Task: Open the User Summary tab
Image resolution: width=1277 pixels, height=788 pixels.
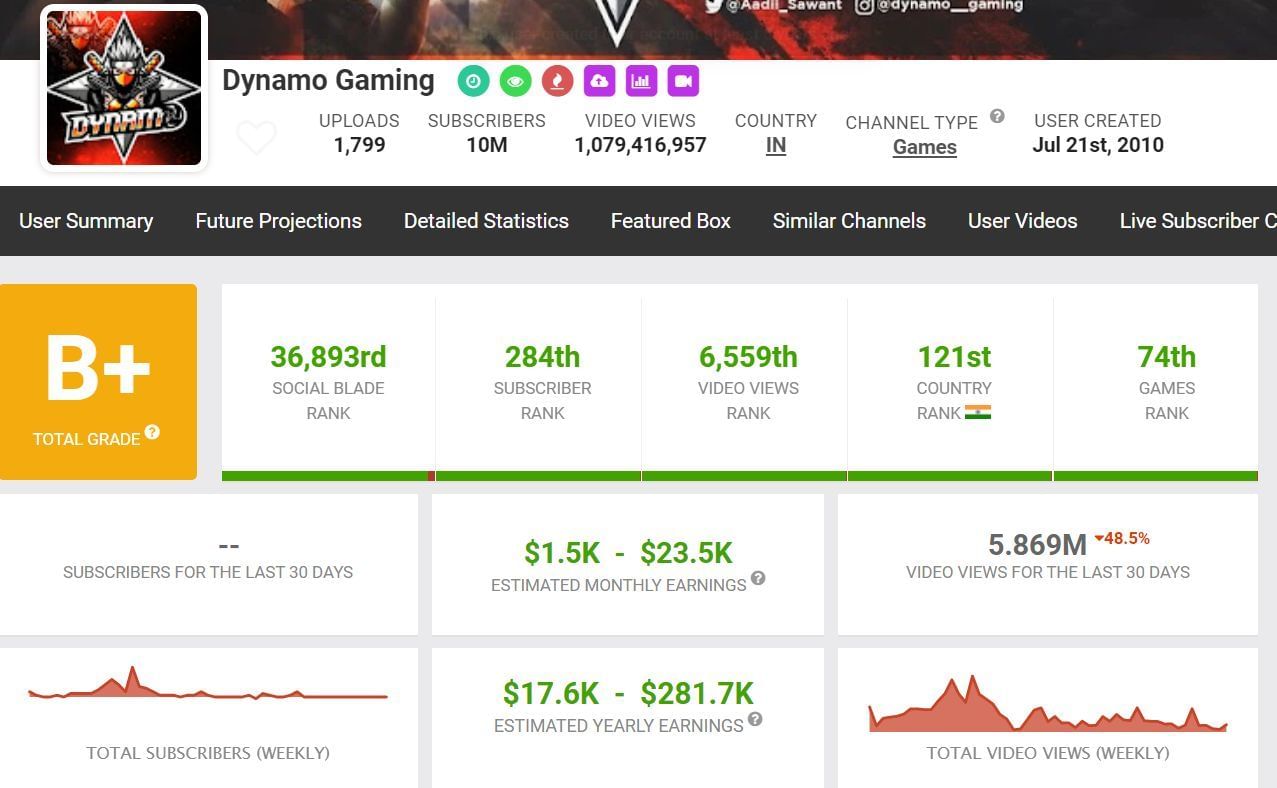Action: (86, 221)
